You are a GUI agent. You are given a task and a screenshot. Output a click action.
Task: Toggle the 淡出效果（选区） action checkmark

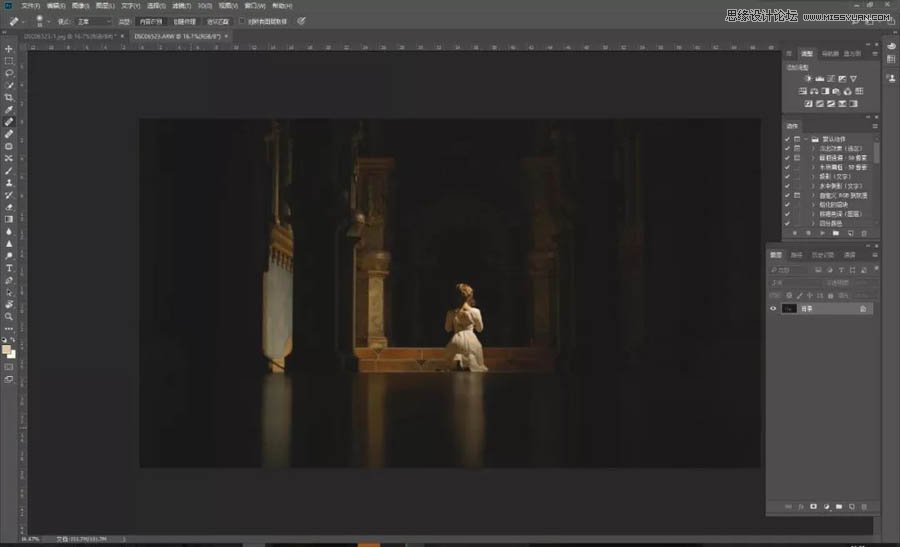[787, 149]
